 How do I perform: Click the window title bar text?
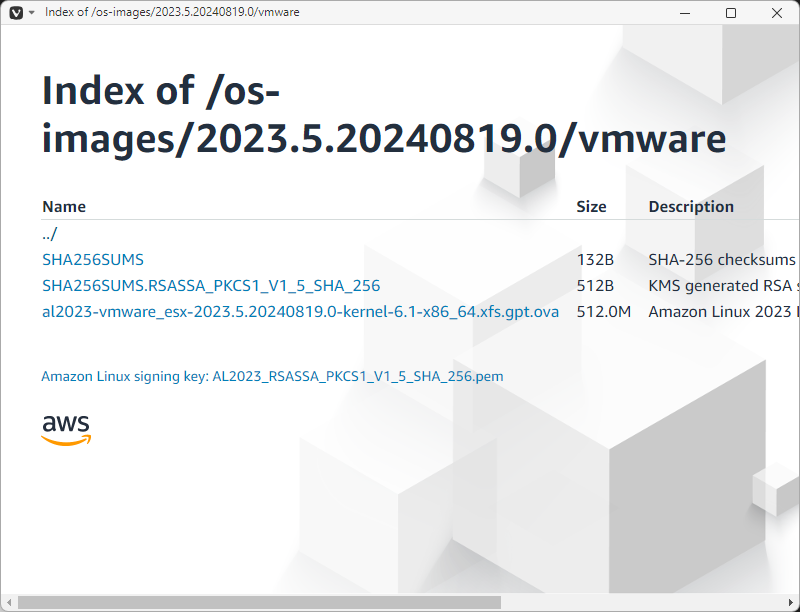pyautogui.click(x=172, y=13)
